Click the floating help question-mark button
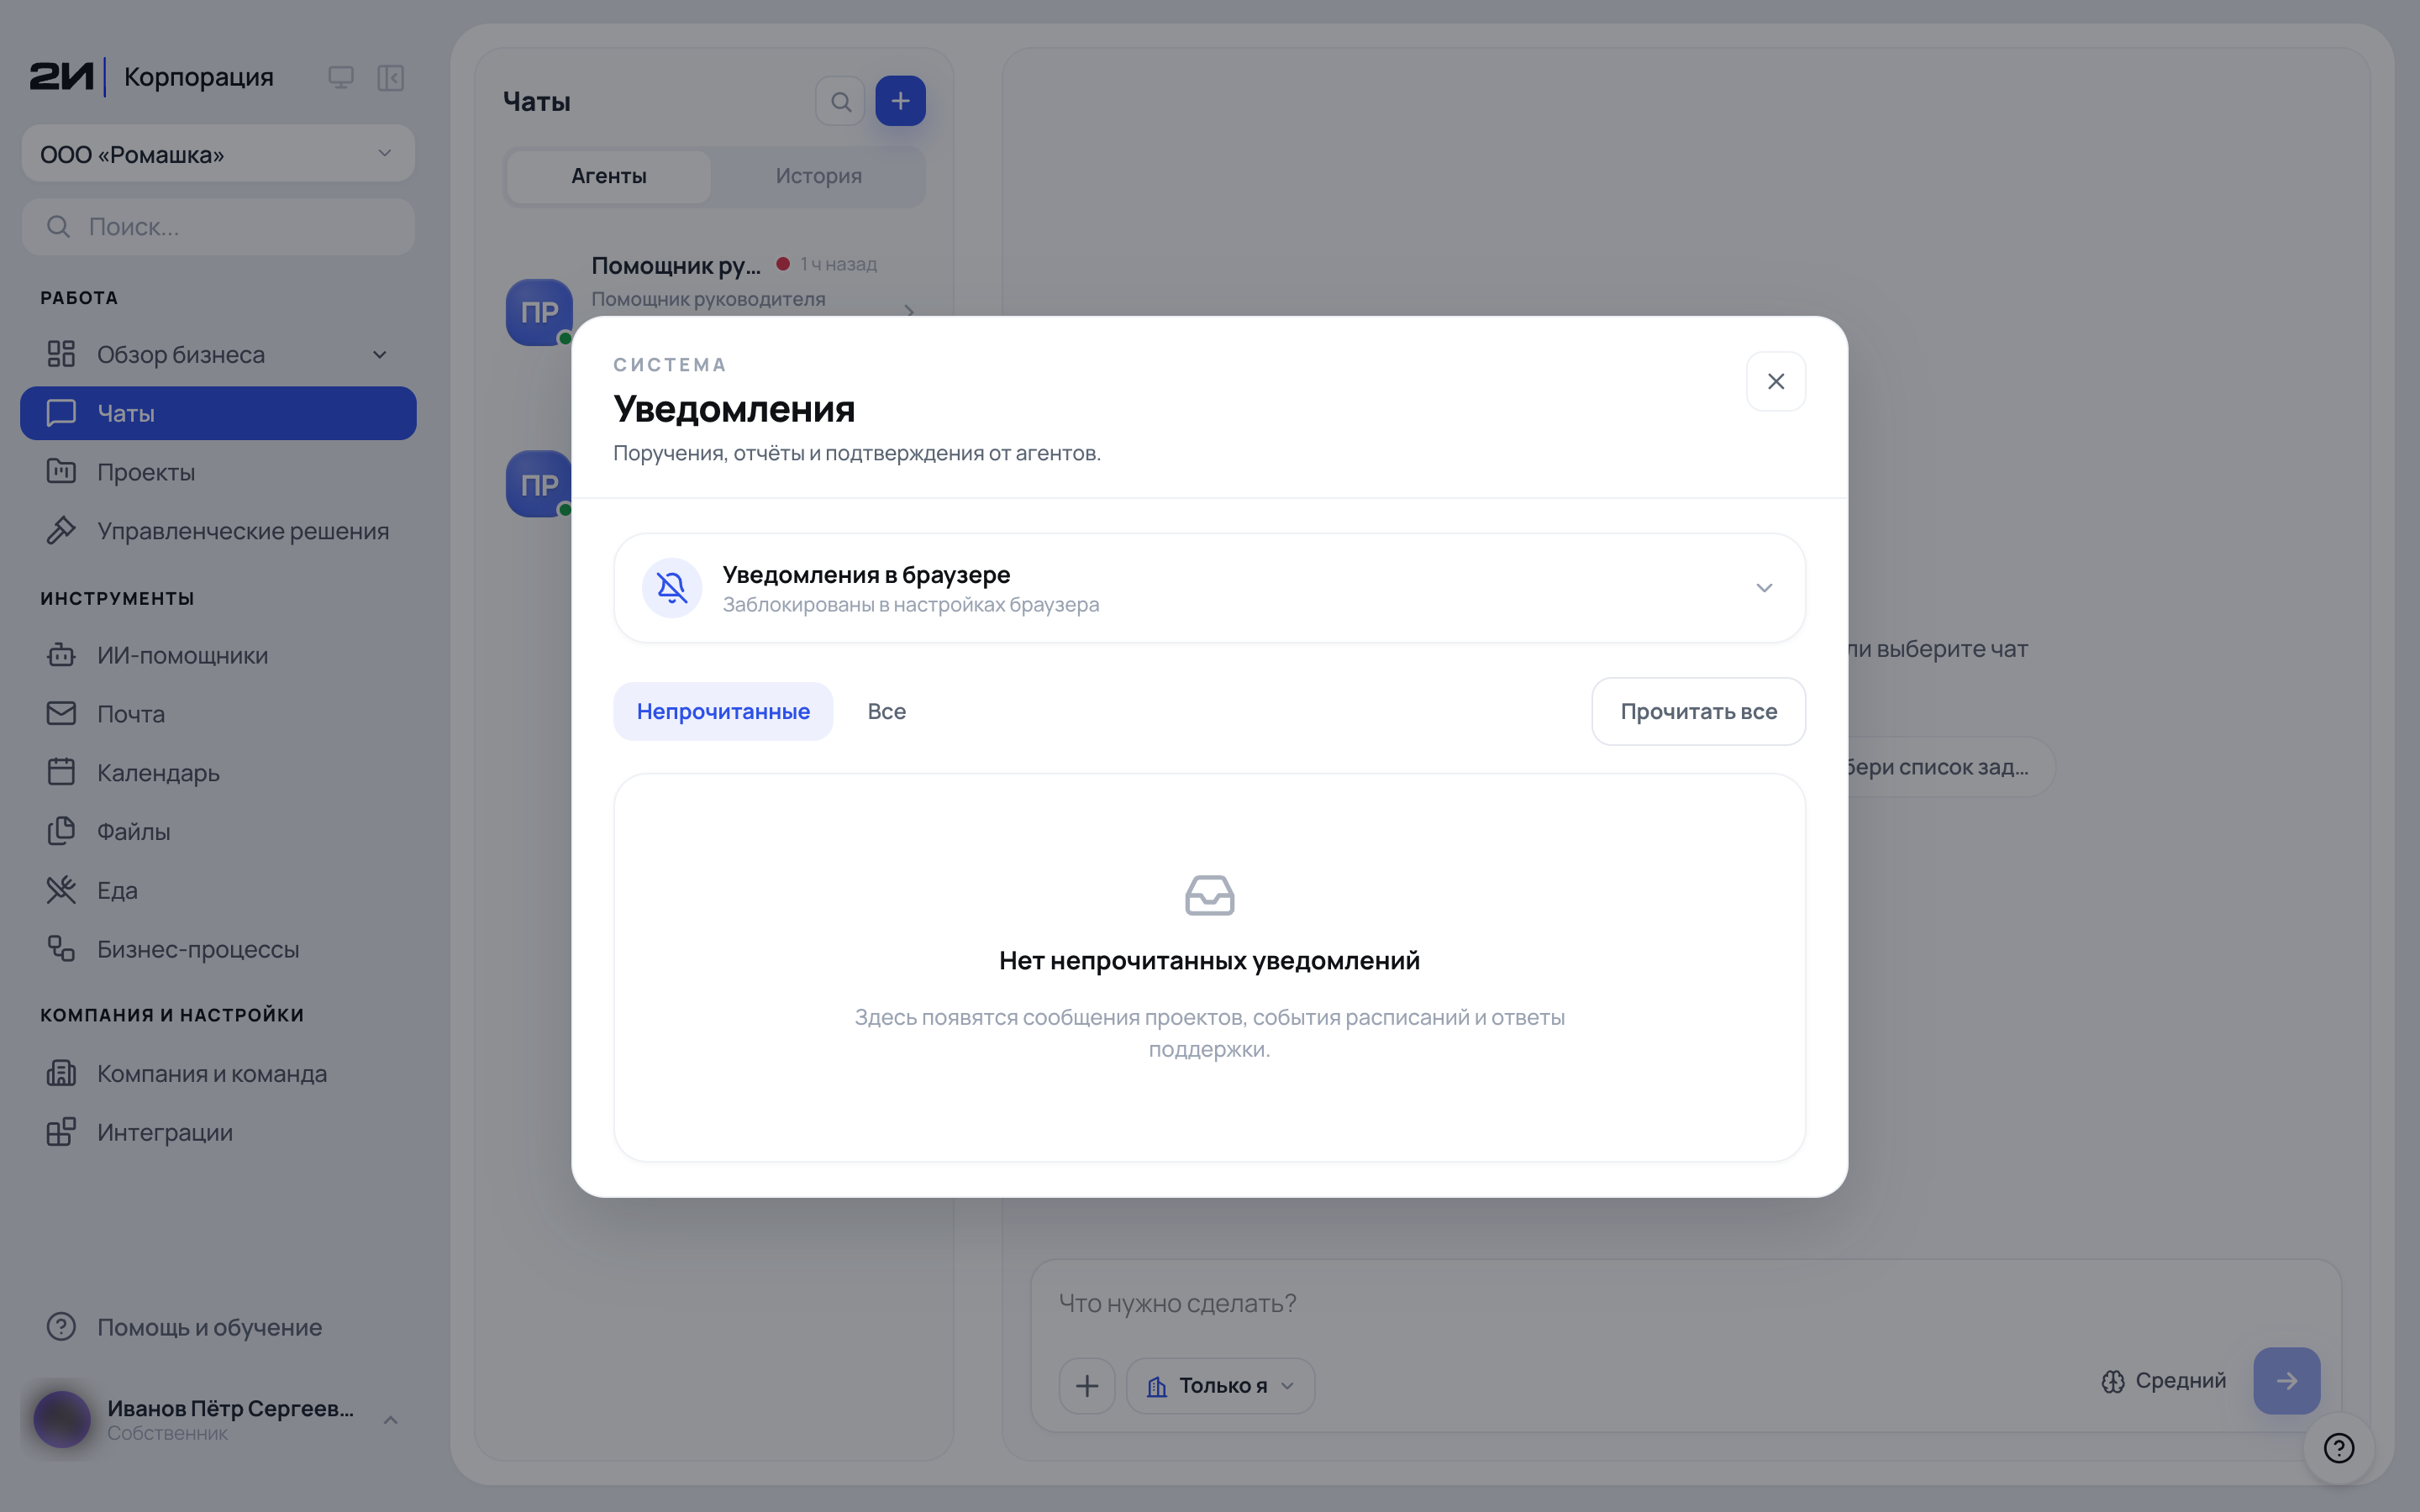 2339,1448
